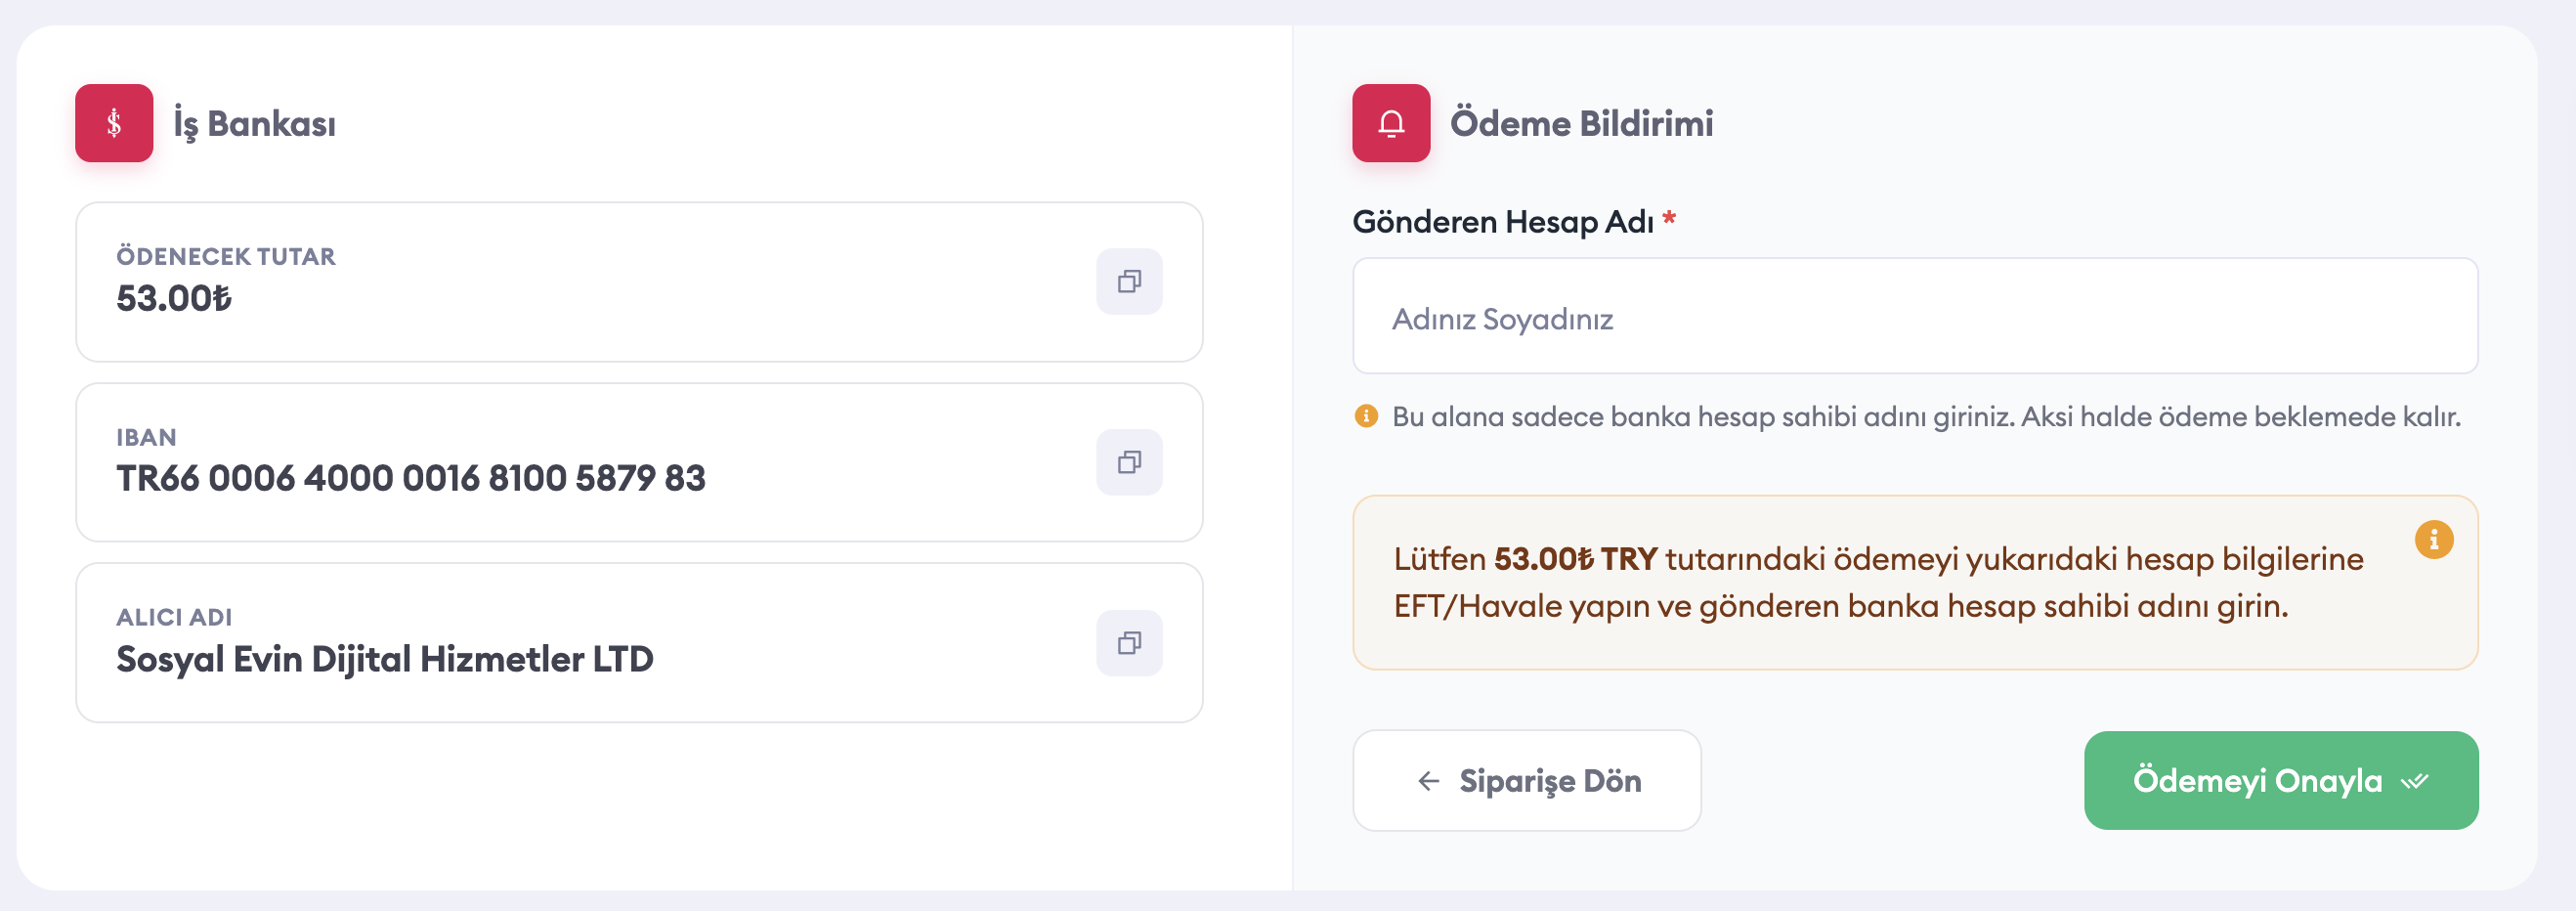Click the Gönderen Hesap Adı label
The image size is (2576, 911).
[x=1503, y=222]
